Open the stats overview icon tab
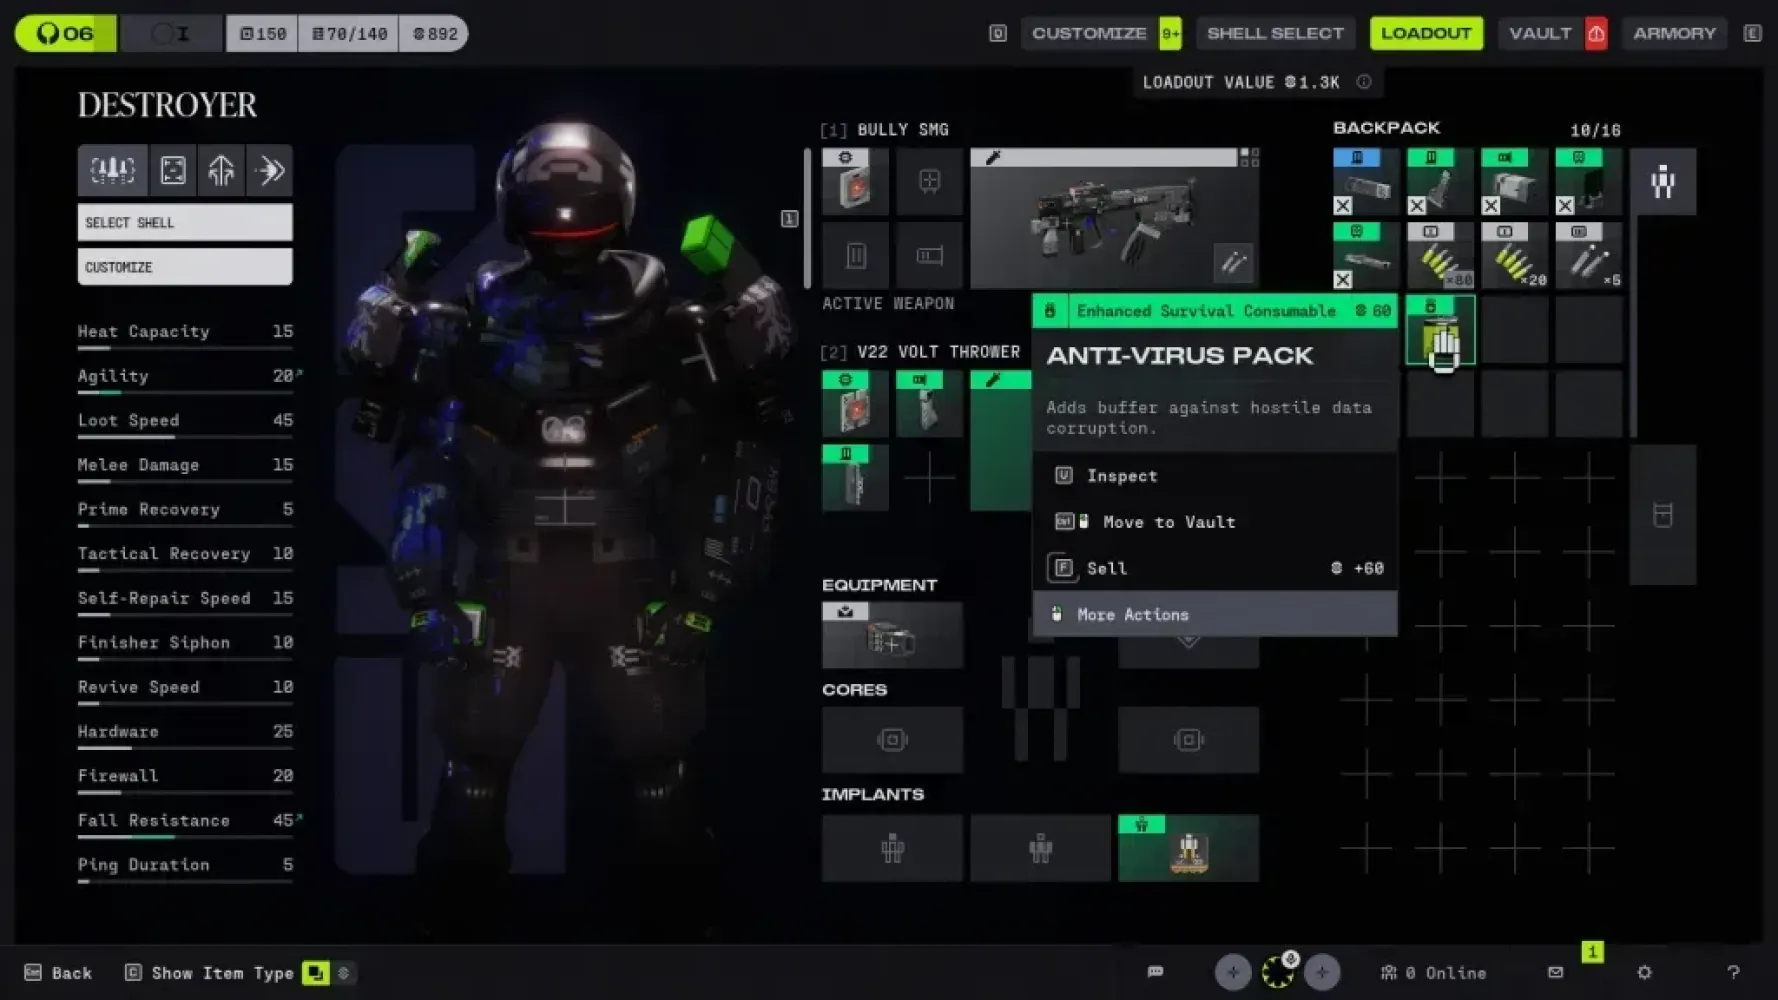 pos(113,171)
